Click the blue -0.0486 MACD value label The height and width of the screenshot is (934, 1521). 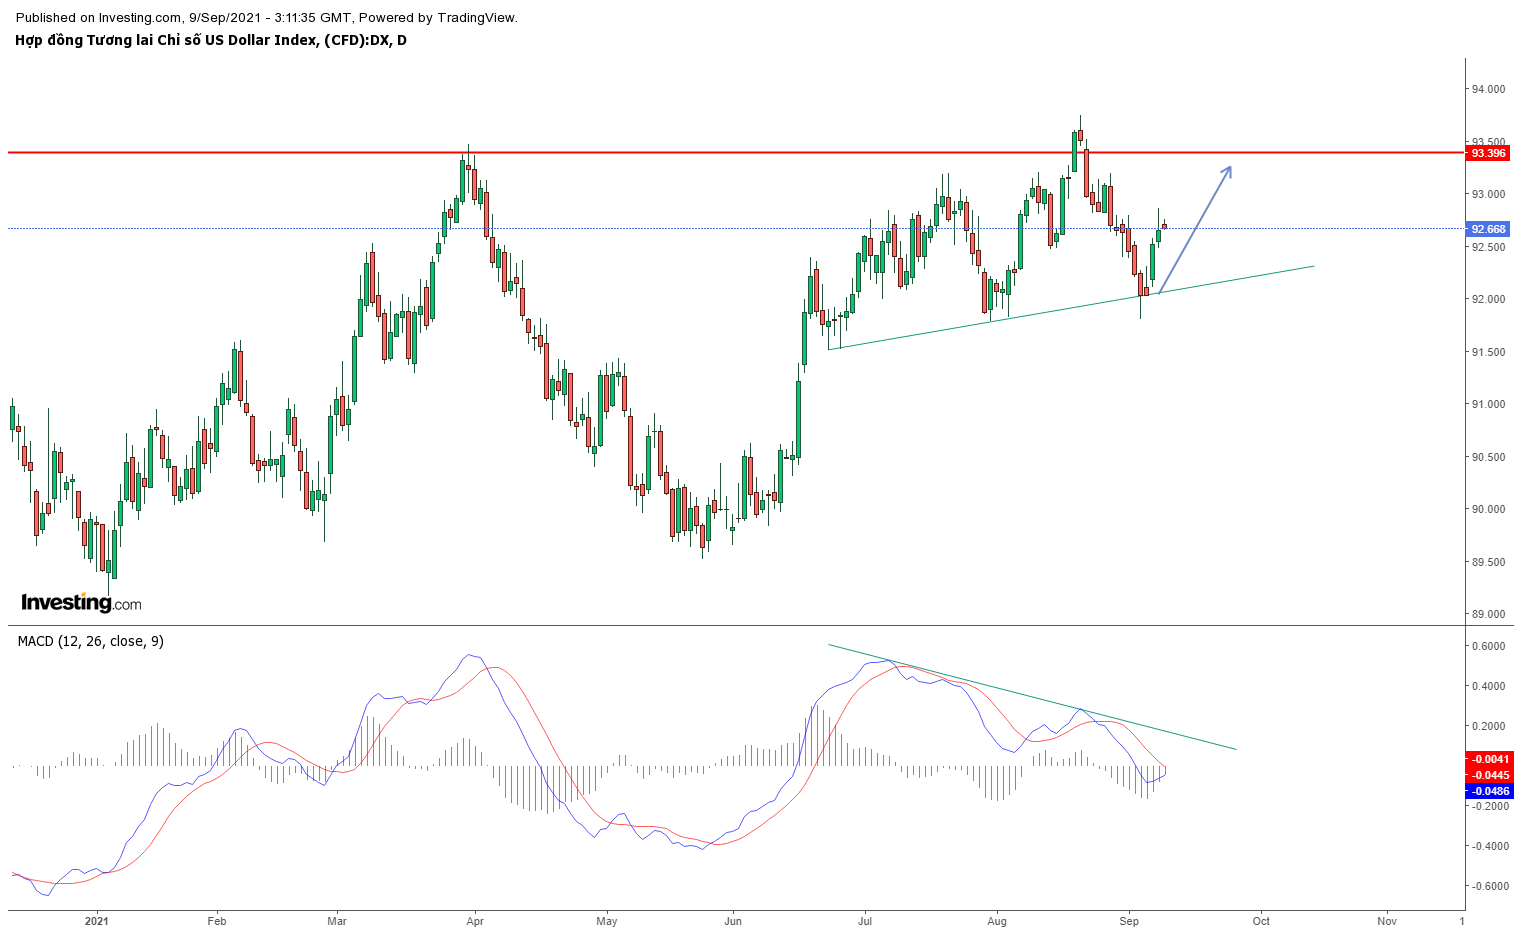coord(1489,791)
